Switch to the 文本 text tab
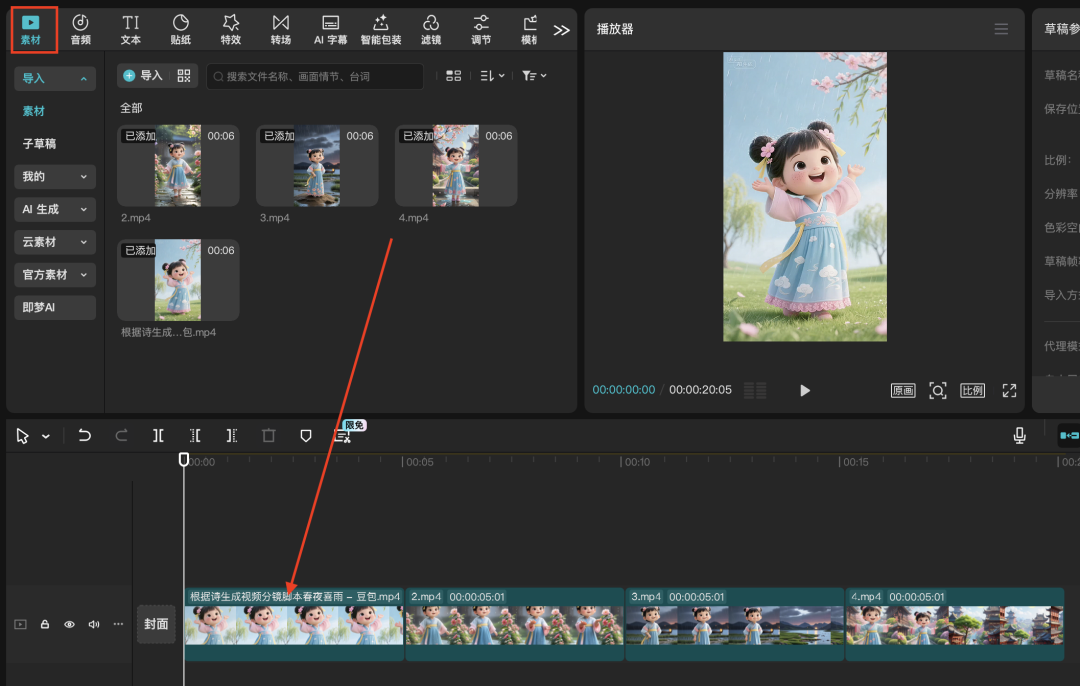 131,29
